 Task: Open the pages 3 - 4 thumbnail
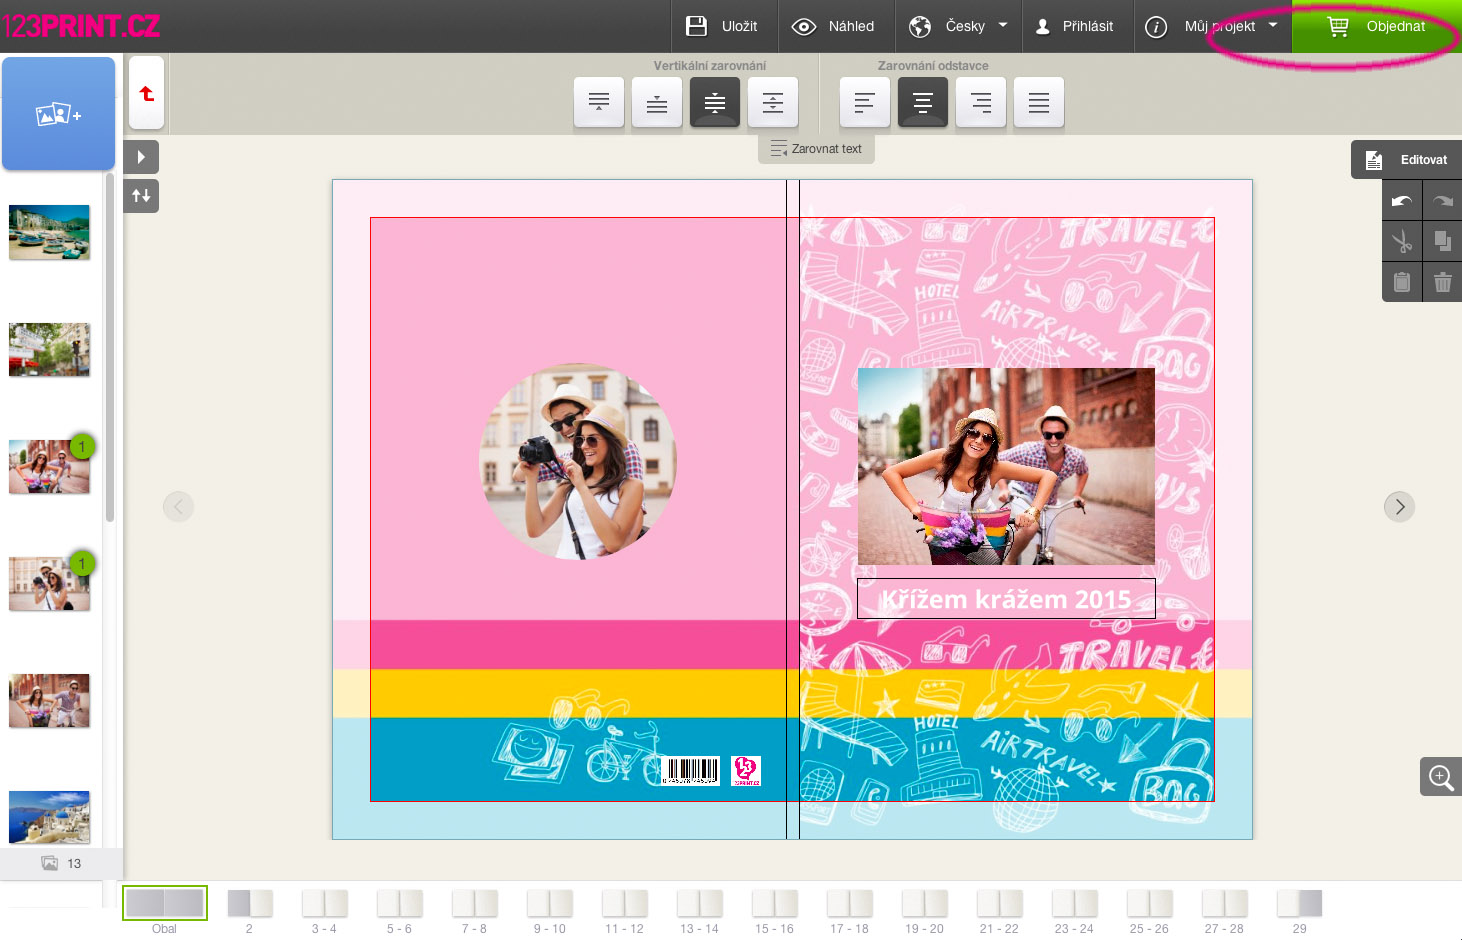click(x=324, y=908)
